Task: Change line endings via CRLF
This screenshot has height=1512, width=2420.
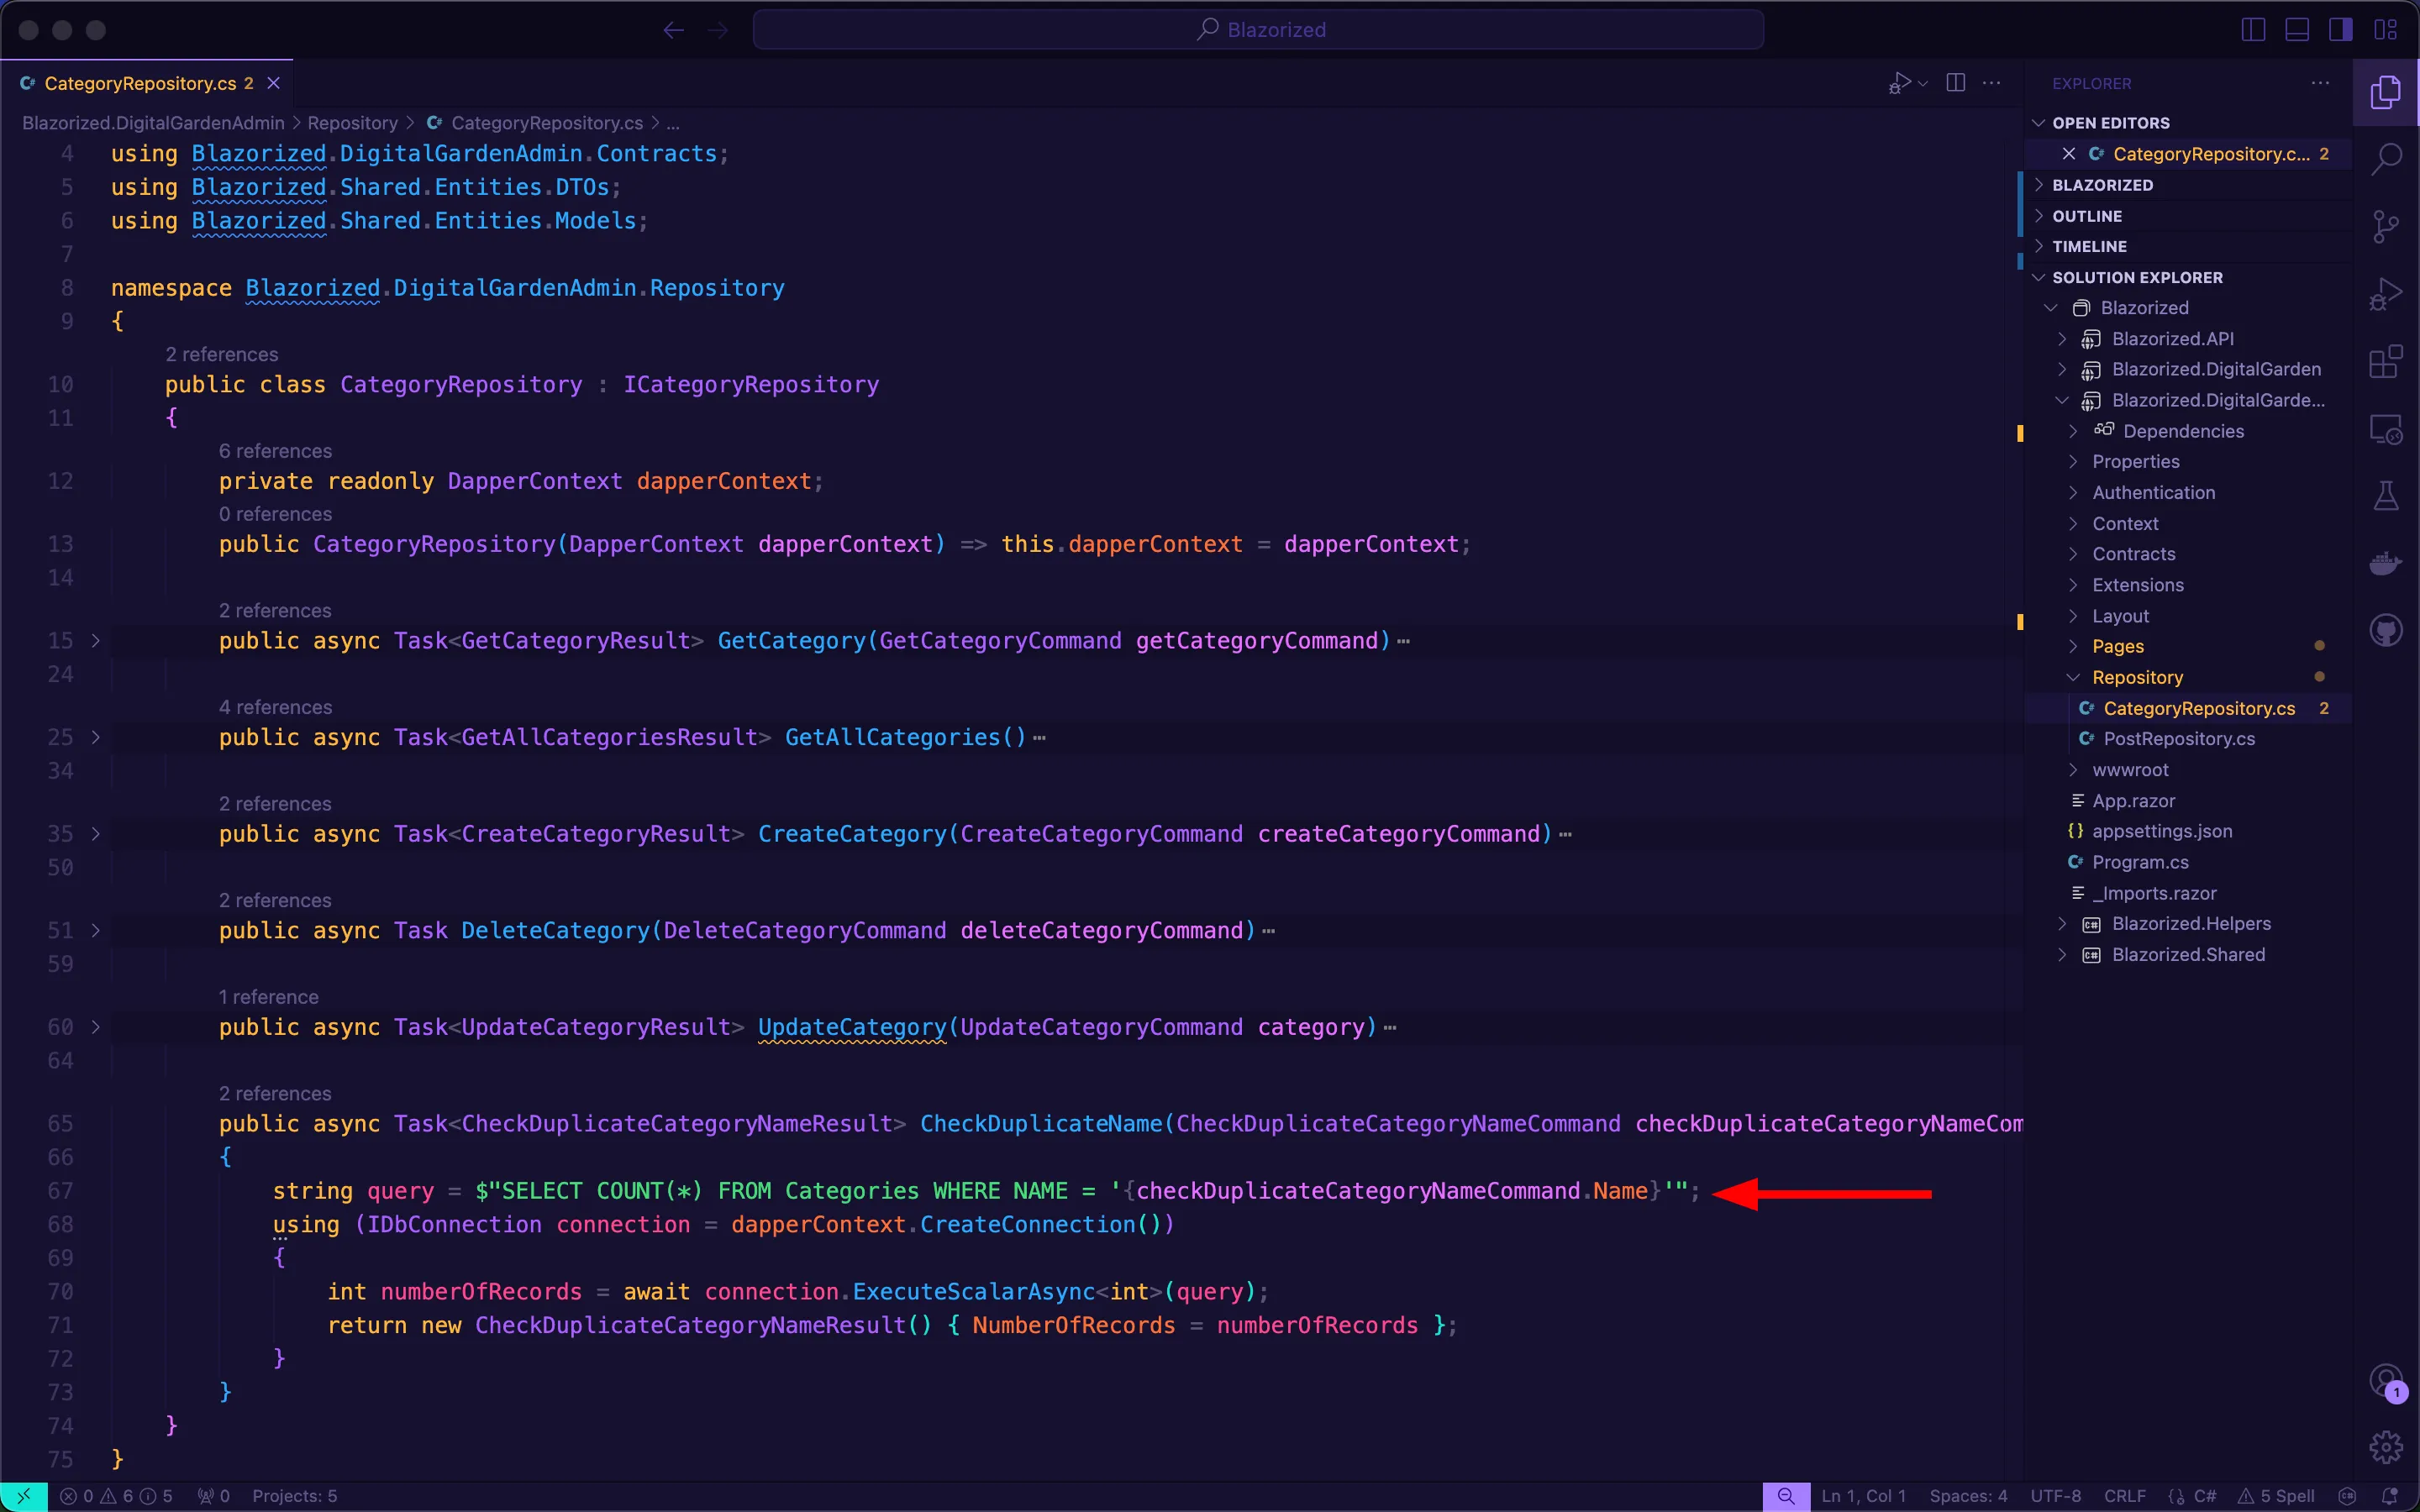Action: [x=2124, y=1496]
